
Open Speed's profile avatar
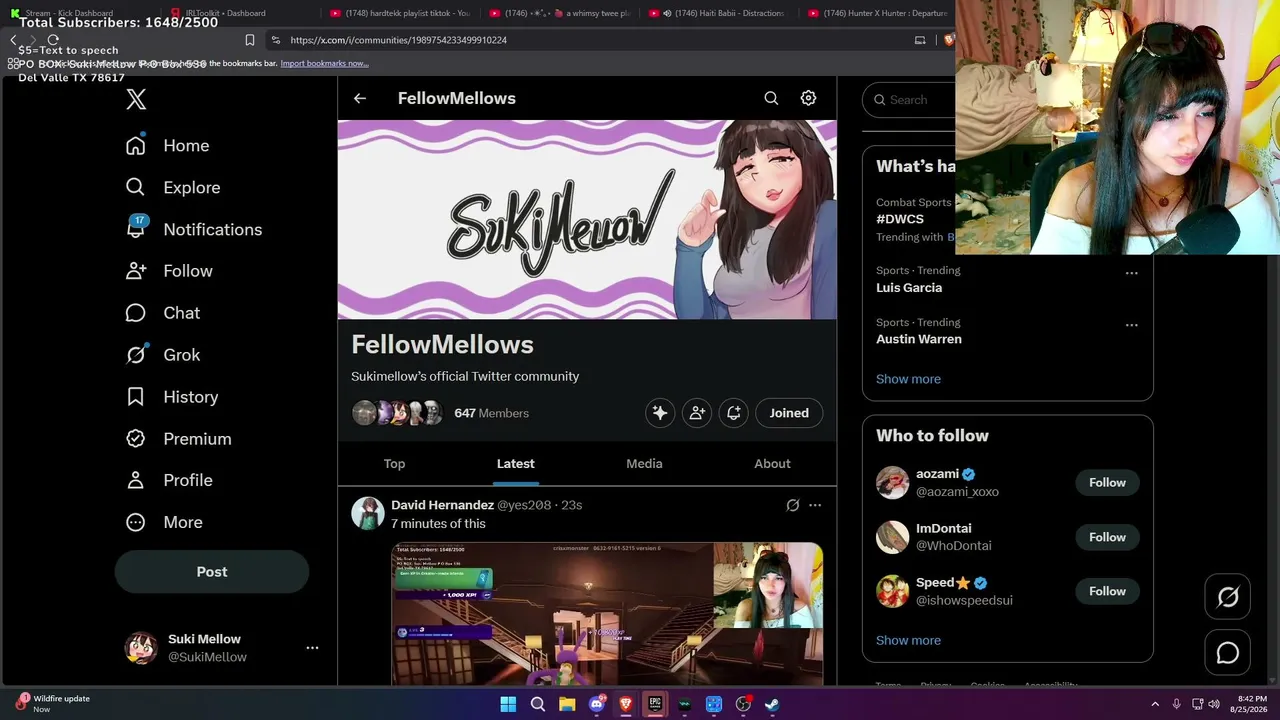(x=893, y=591)
